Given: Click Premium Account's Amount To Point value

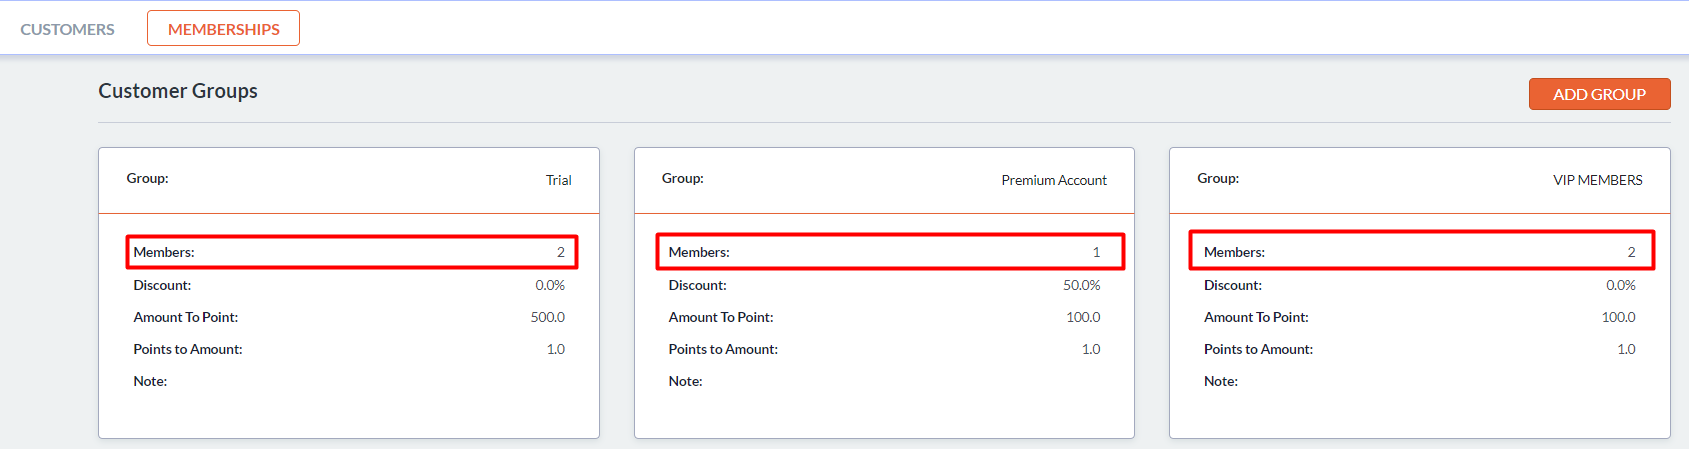Looking at the screenshot, I should tap(1083, 317).
